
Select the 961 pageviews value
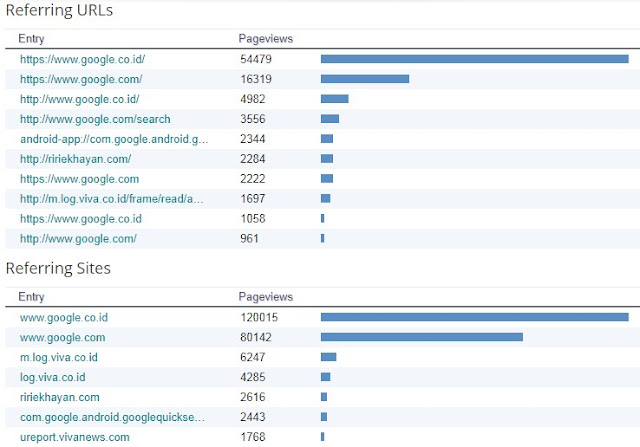coord(249,239)
